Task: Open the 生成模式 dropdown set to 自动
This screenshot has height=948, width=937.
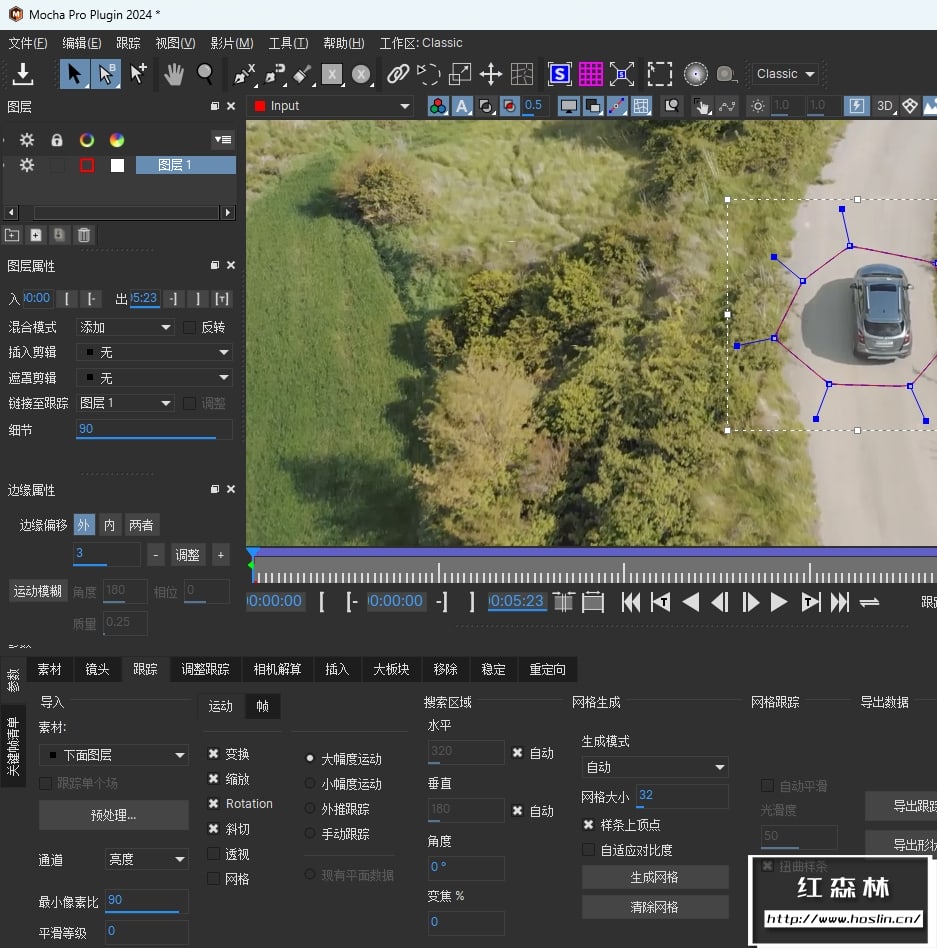Action: click(655, 767)
